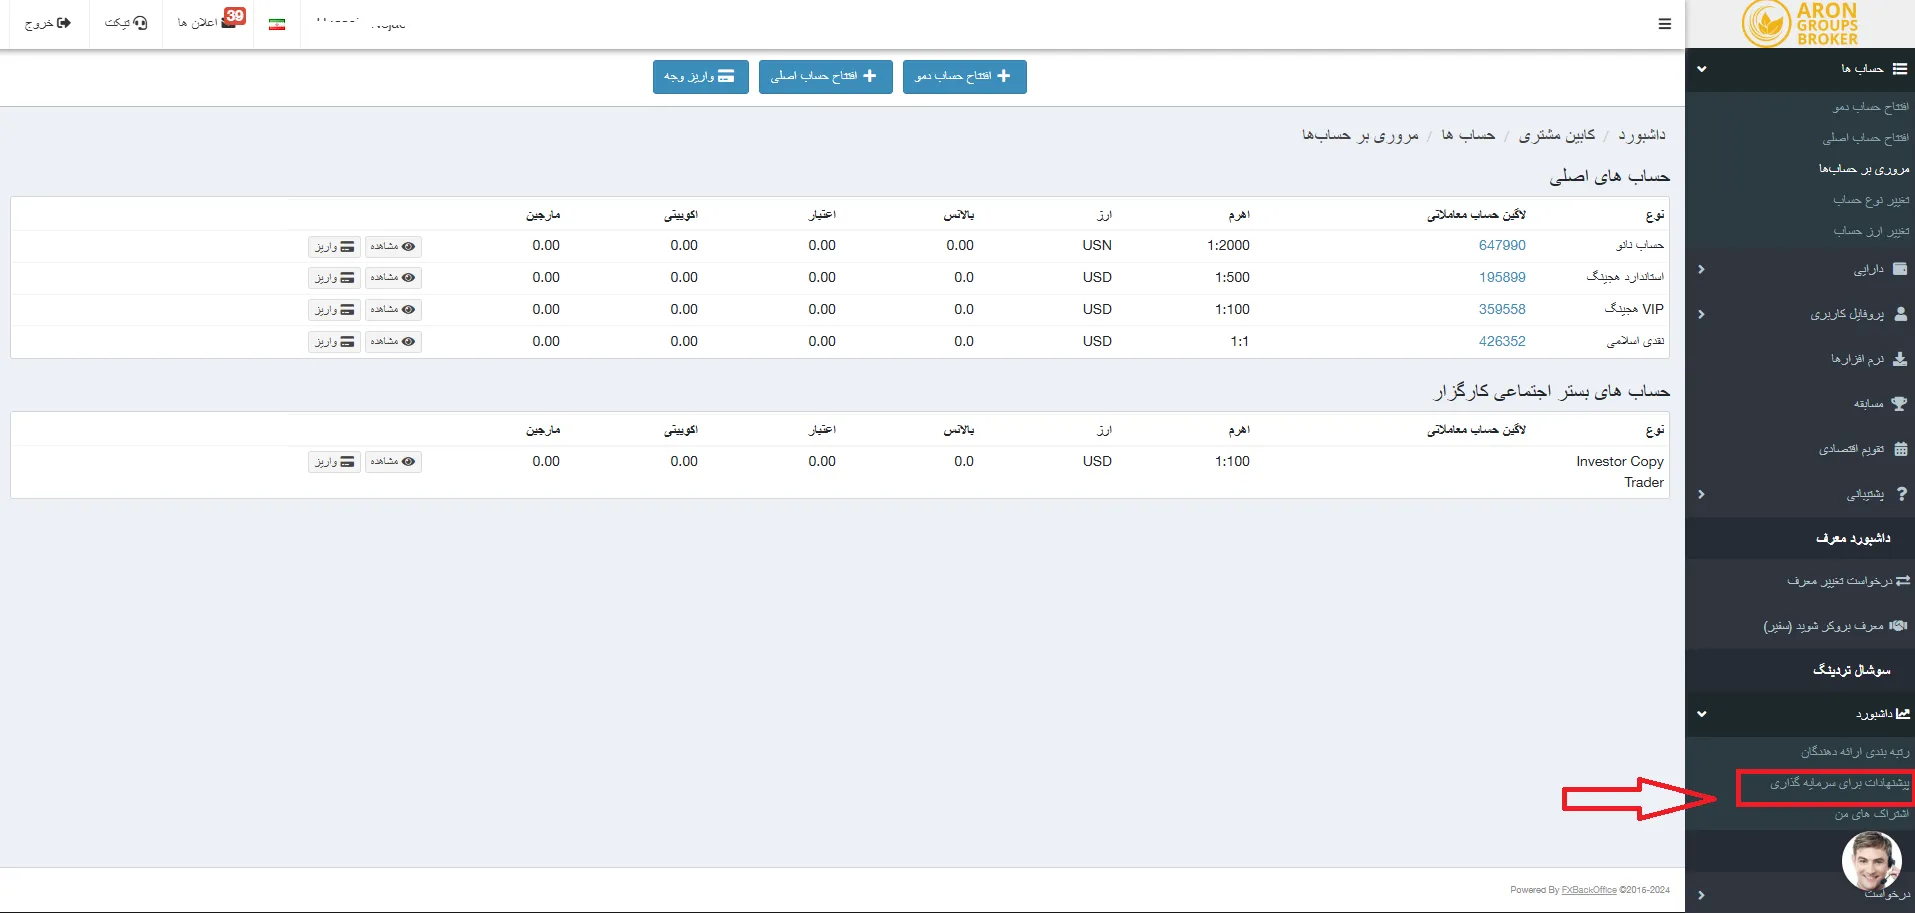Select تغییر نوع حساب in the sidebar
The image size is (1915, 913).
[1870, 200]
